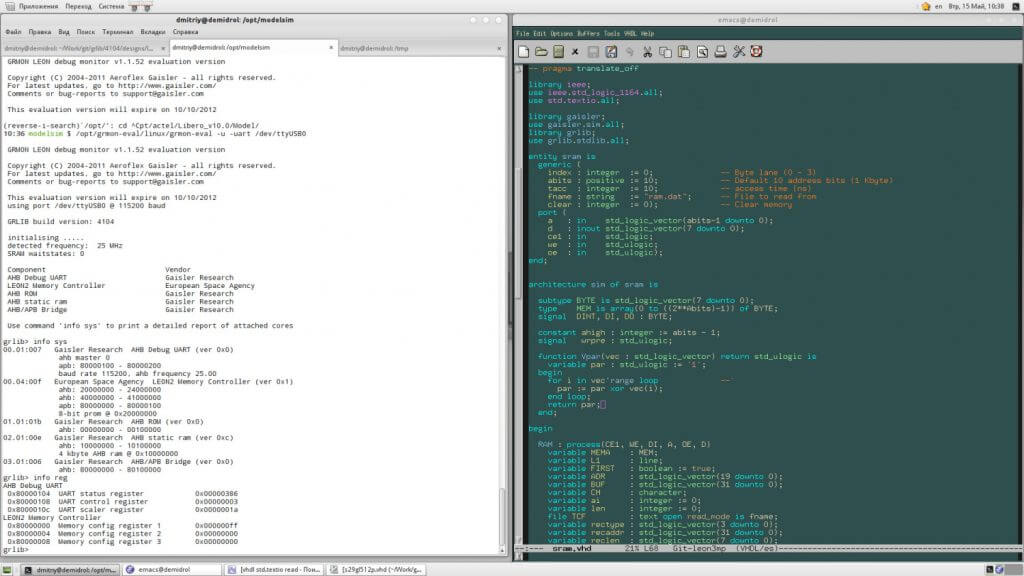Switch to the grlib designs terminal tab
The width and height of the screenshot is (1024, 576).
[80, 47]
